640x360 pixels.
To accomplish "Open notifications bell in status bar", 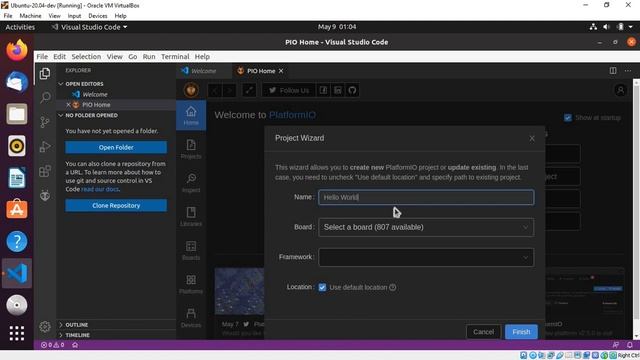I will tap(630, 345).
